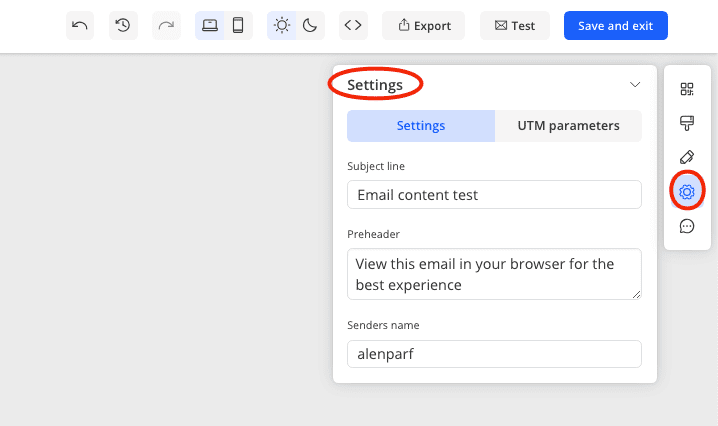Switch to mobile phone preview
The image size is (718, 426).
click(x=238, y=26)
